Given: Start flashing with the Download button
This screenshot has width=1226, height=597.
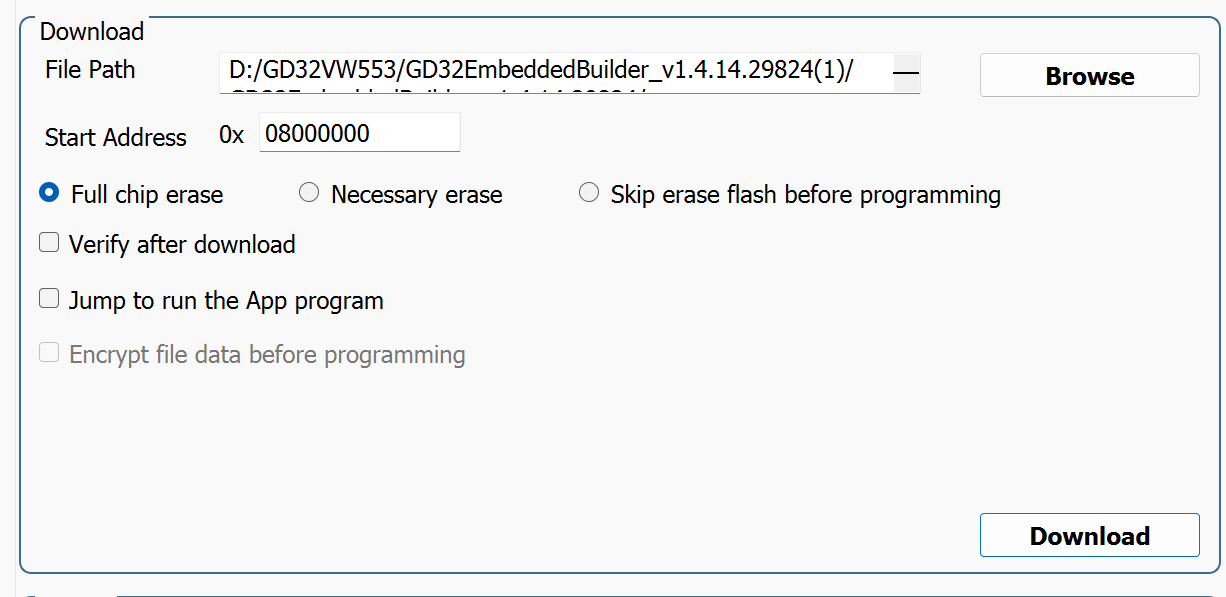Looking at the screenshot, I should [1089, 535].
